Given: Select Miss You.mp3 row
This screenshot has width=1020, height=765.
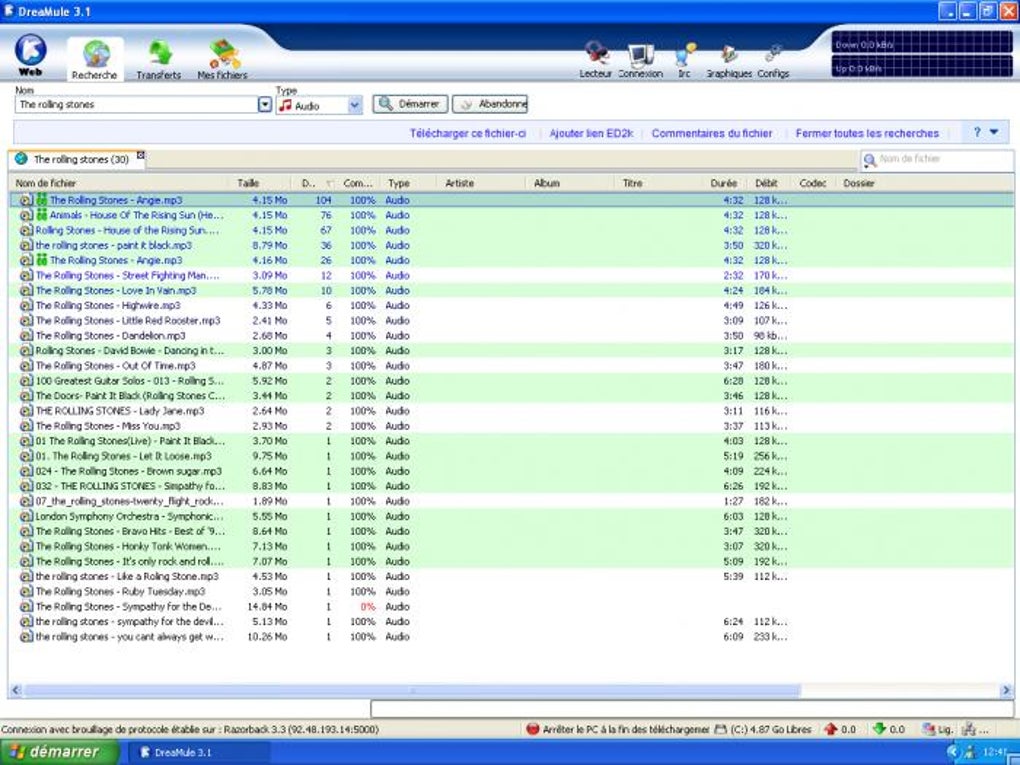Looking at the screenshot, I should [511, 426].
